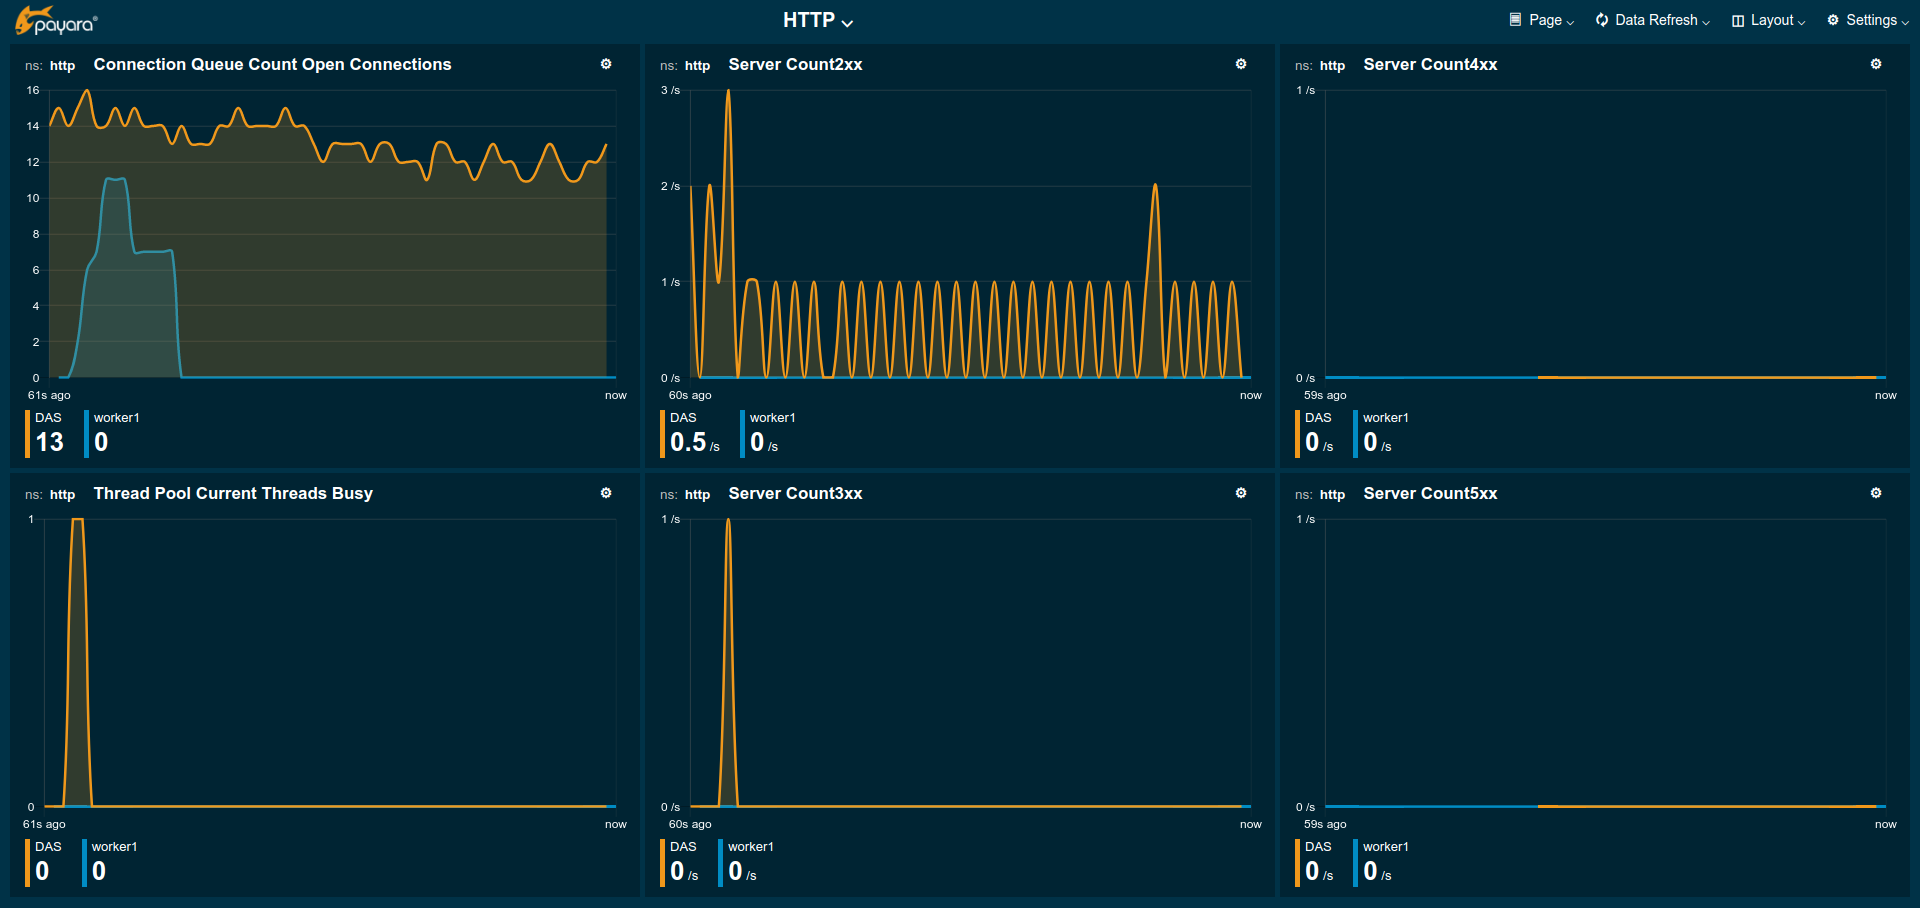Open settings gear of Connection Queue widget
This screenshot has height=908, width=1920.
point(606,64)
